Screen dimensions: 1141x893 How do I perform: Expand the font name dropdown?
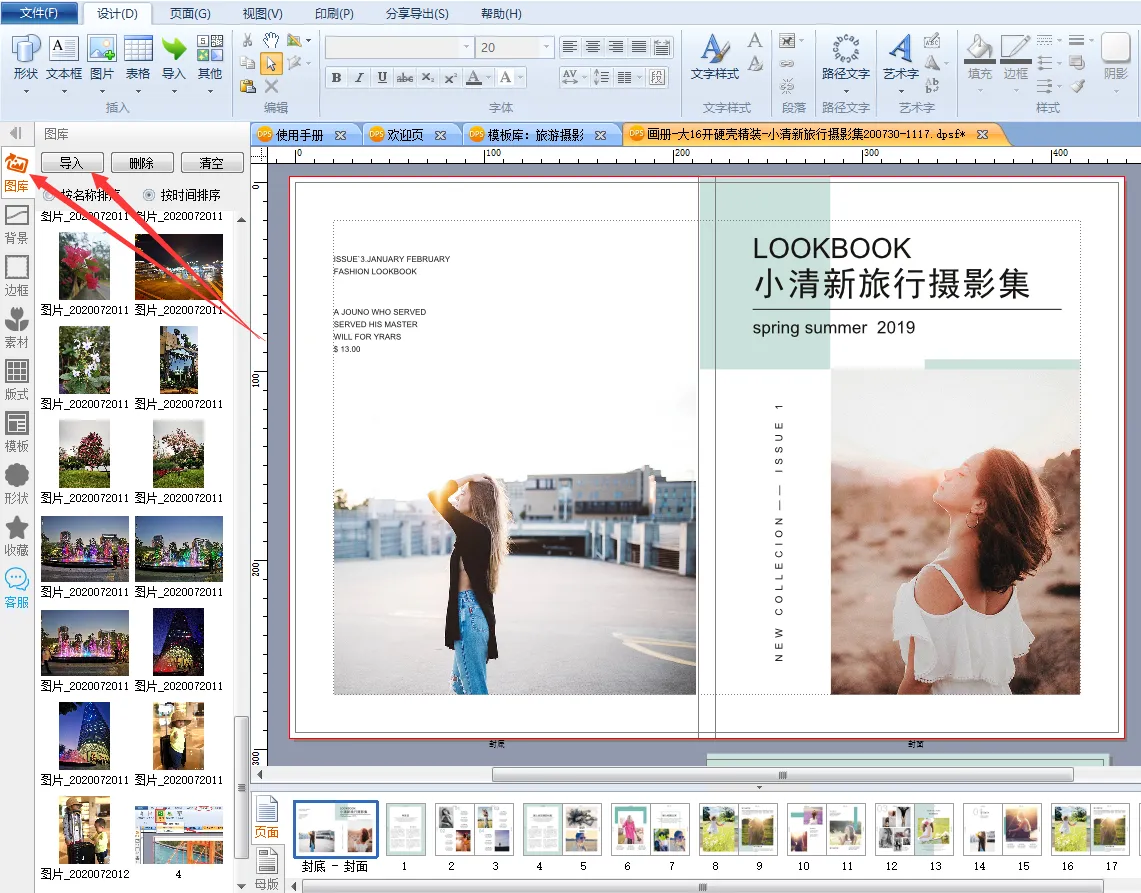coord(466,47)
